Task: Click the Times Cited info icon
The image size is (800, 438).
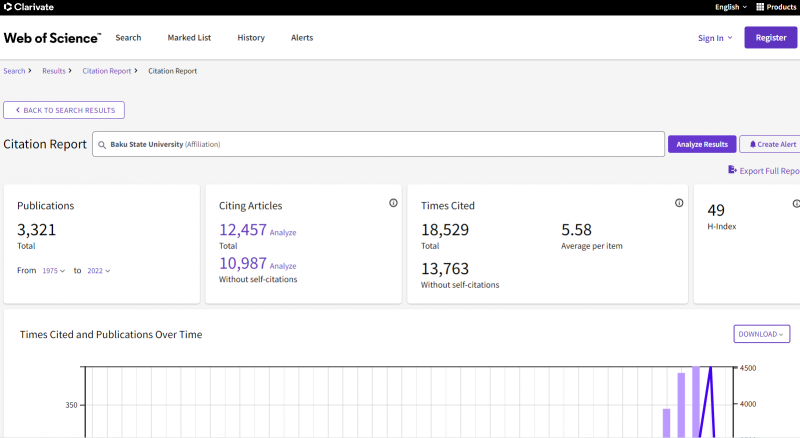Action: tap(679, 203)
